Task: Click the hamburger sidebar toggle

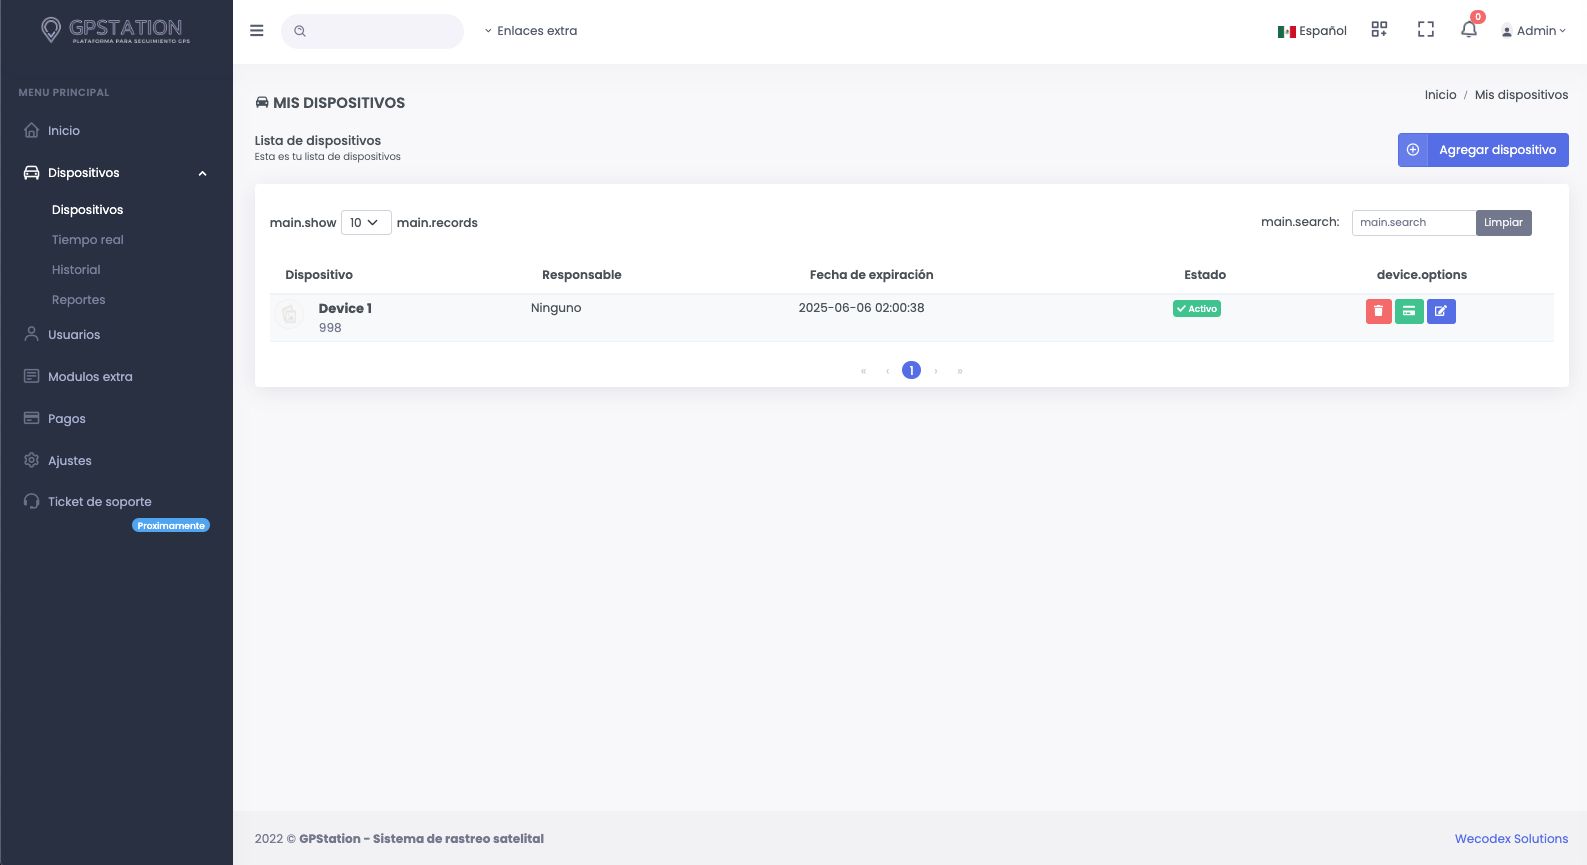Action: pyautogui.click(x=257, y=31)
